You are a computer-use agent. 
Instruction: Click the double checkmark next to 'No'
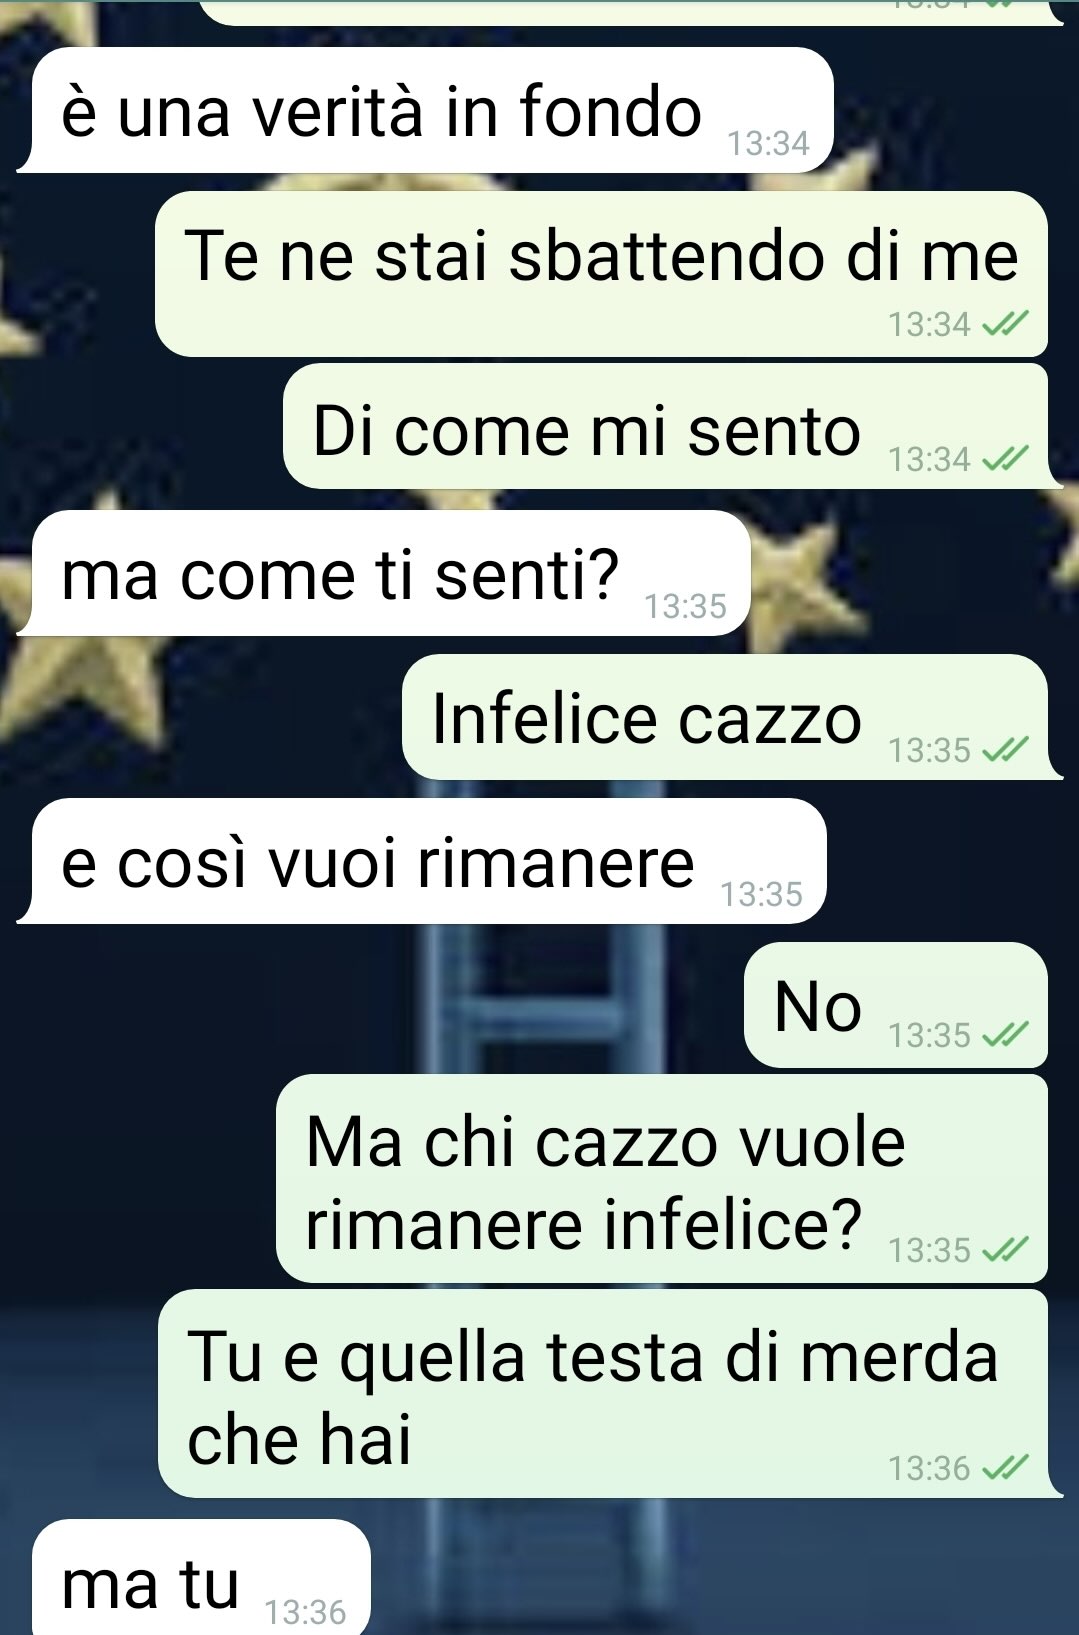[x=1005, y=1035]
